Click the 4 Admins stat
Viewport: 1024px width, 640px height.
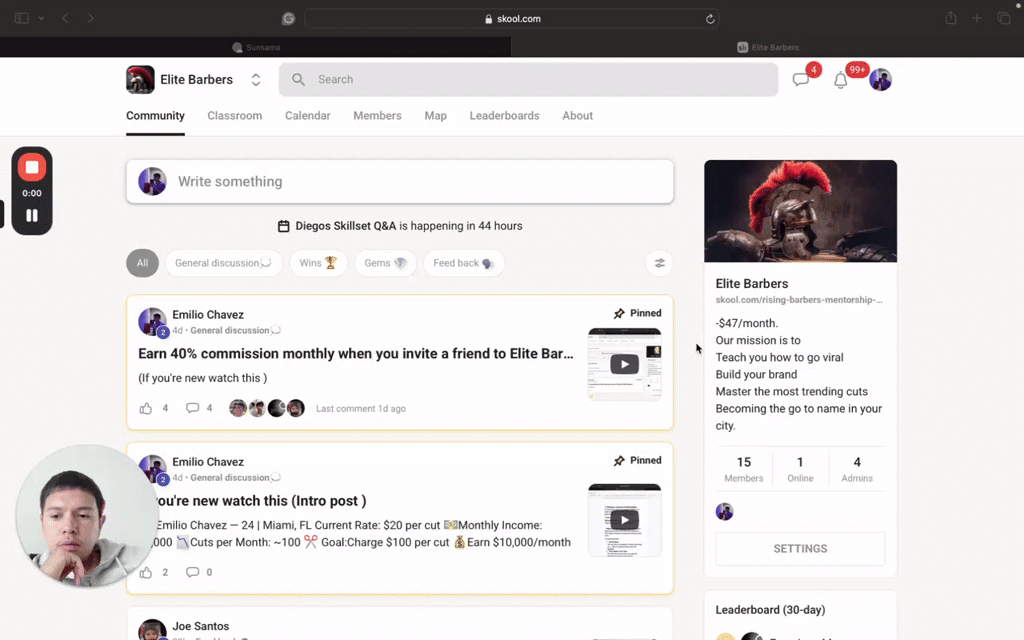[x=857, y=469]
